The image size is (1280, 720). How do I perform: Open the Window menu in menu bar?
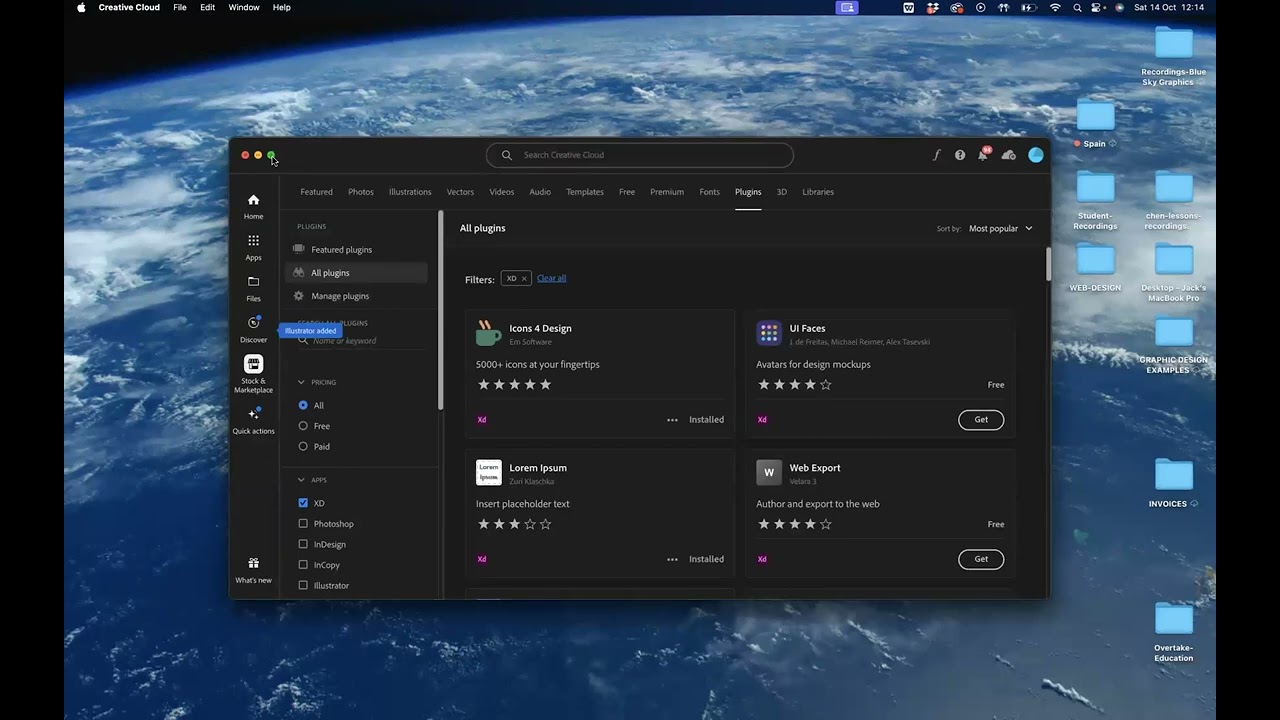(244, 7)
